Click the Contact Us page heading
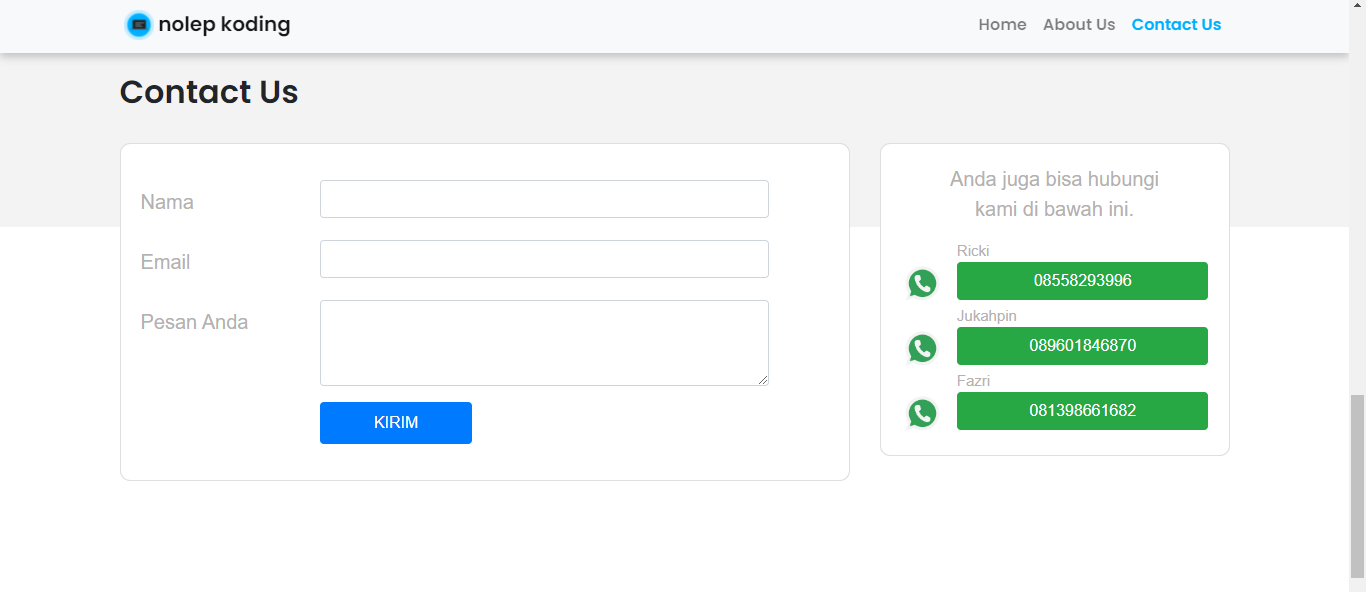1366x592 pixels. click(208, 92)
